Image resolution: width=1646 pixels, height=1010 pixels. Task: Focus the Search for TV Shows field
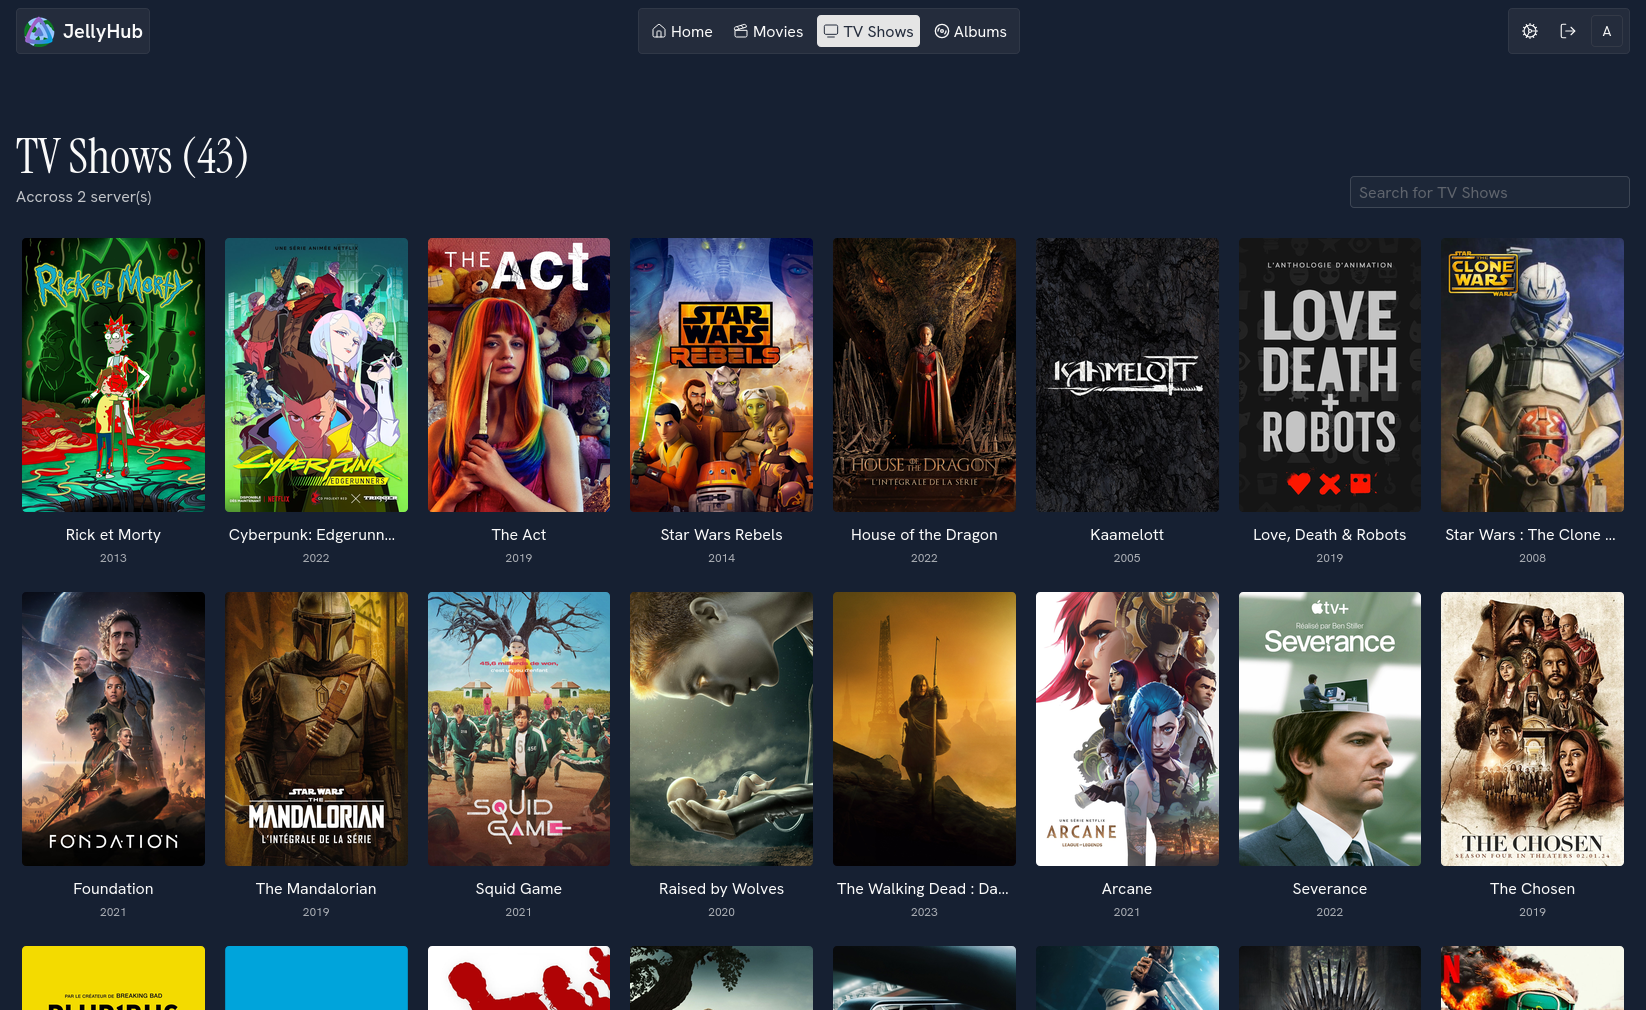coord(1489,192)
